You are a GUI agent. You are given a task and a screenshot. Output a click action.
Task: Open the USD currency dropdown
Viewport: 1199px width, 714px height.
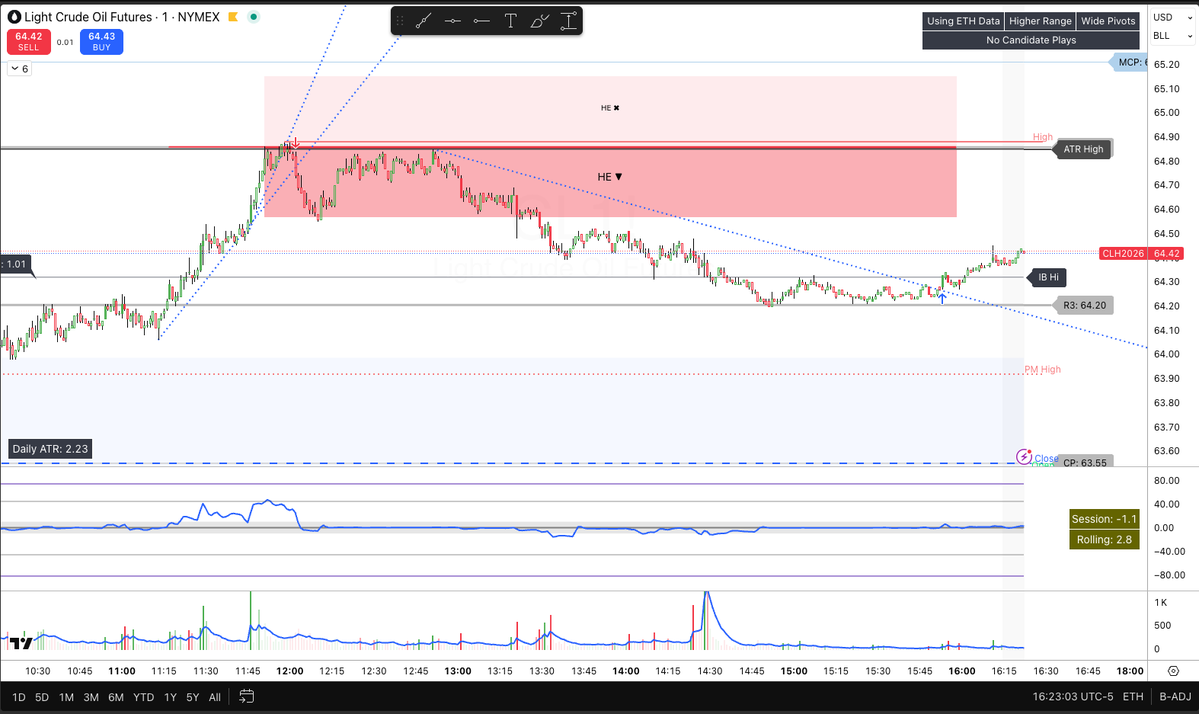click(1173, 17)
